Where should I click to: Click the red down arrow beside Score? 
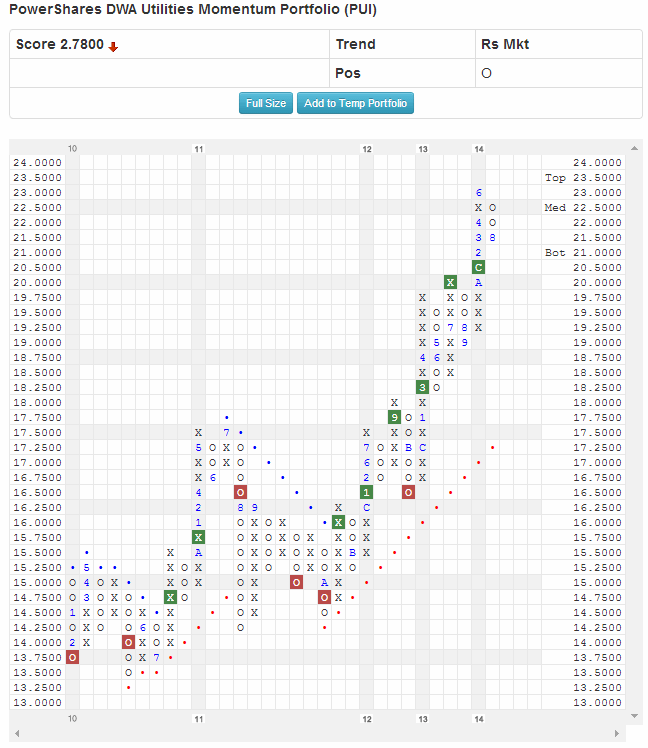(x=114, y=46)
